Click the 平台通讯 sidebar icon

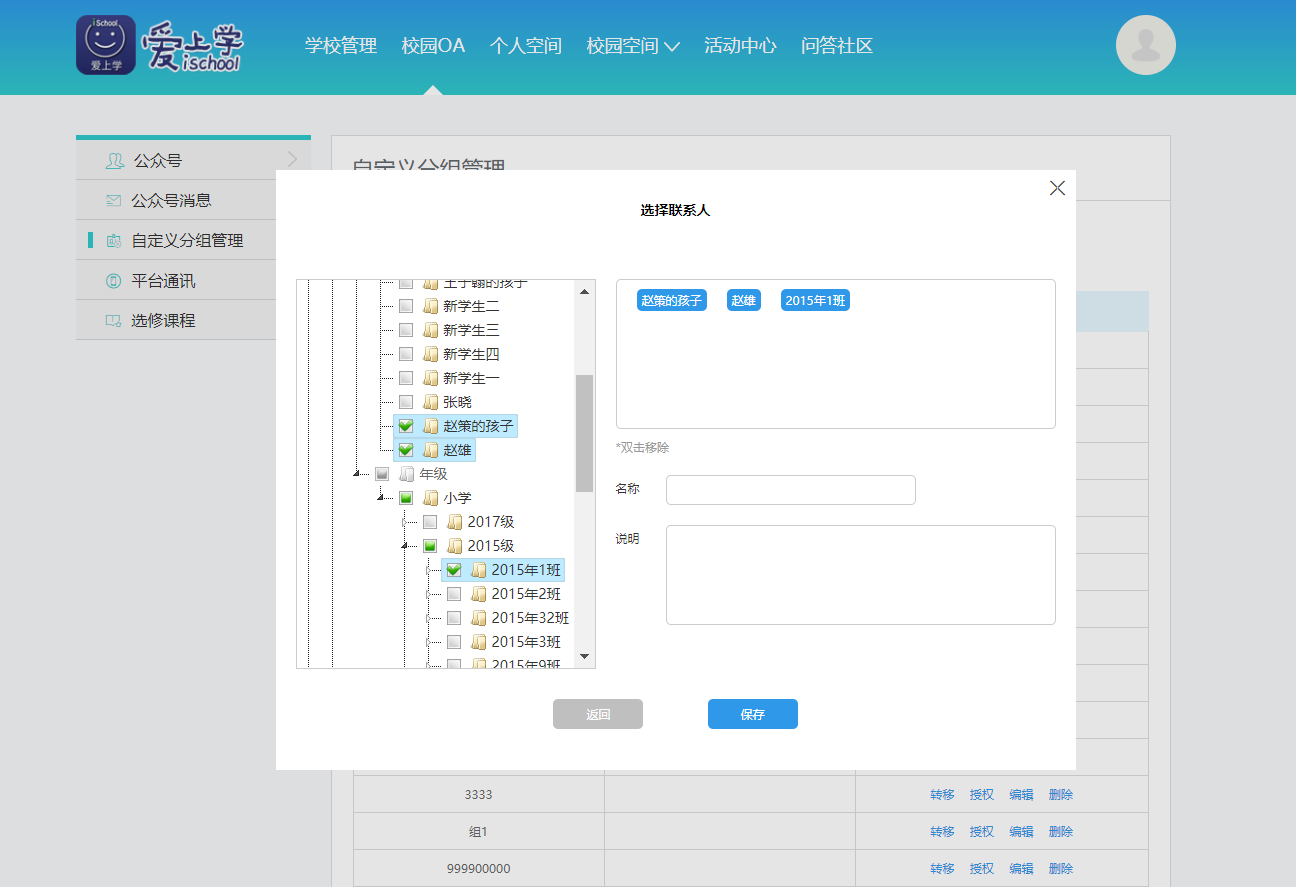114,281
